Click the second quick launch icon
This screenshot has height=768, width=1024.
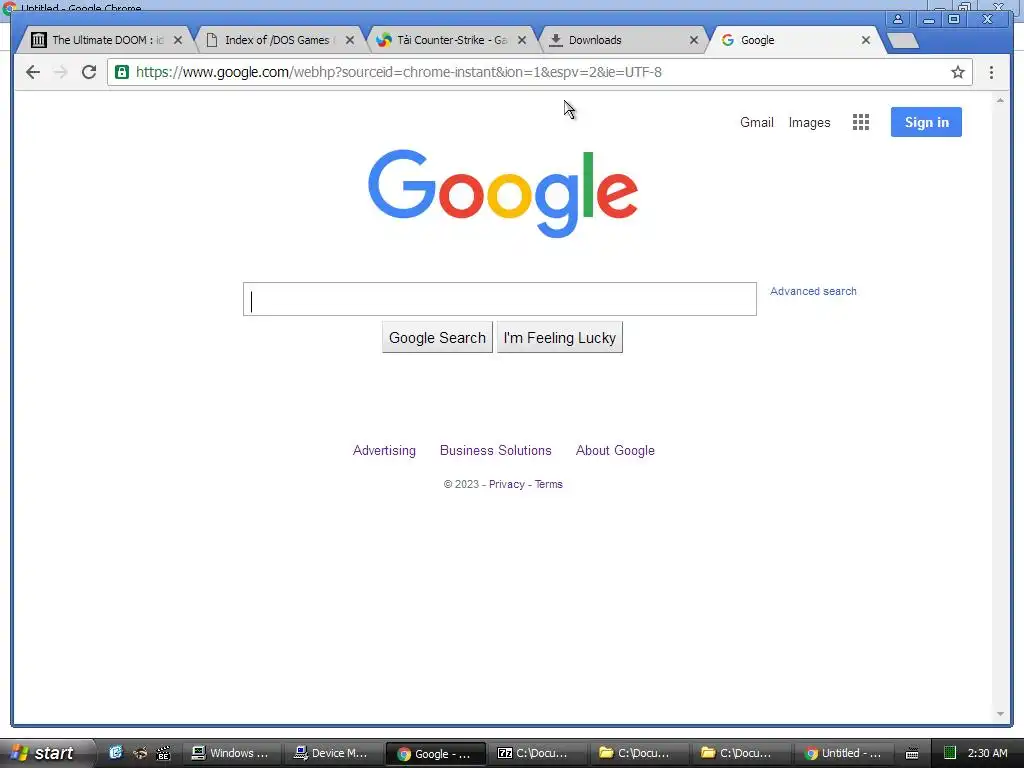(140, 753)
